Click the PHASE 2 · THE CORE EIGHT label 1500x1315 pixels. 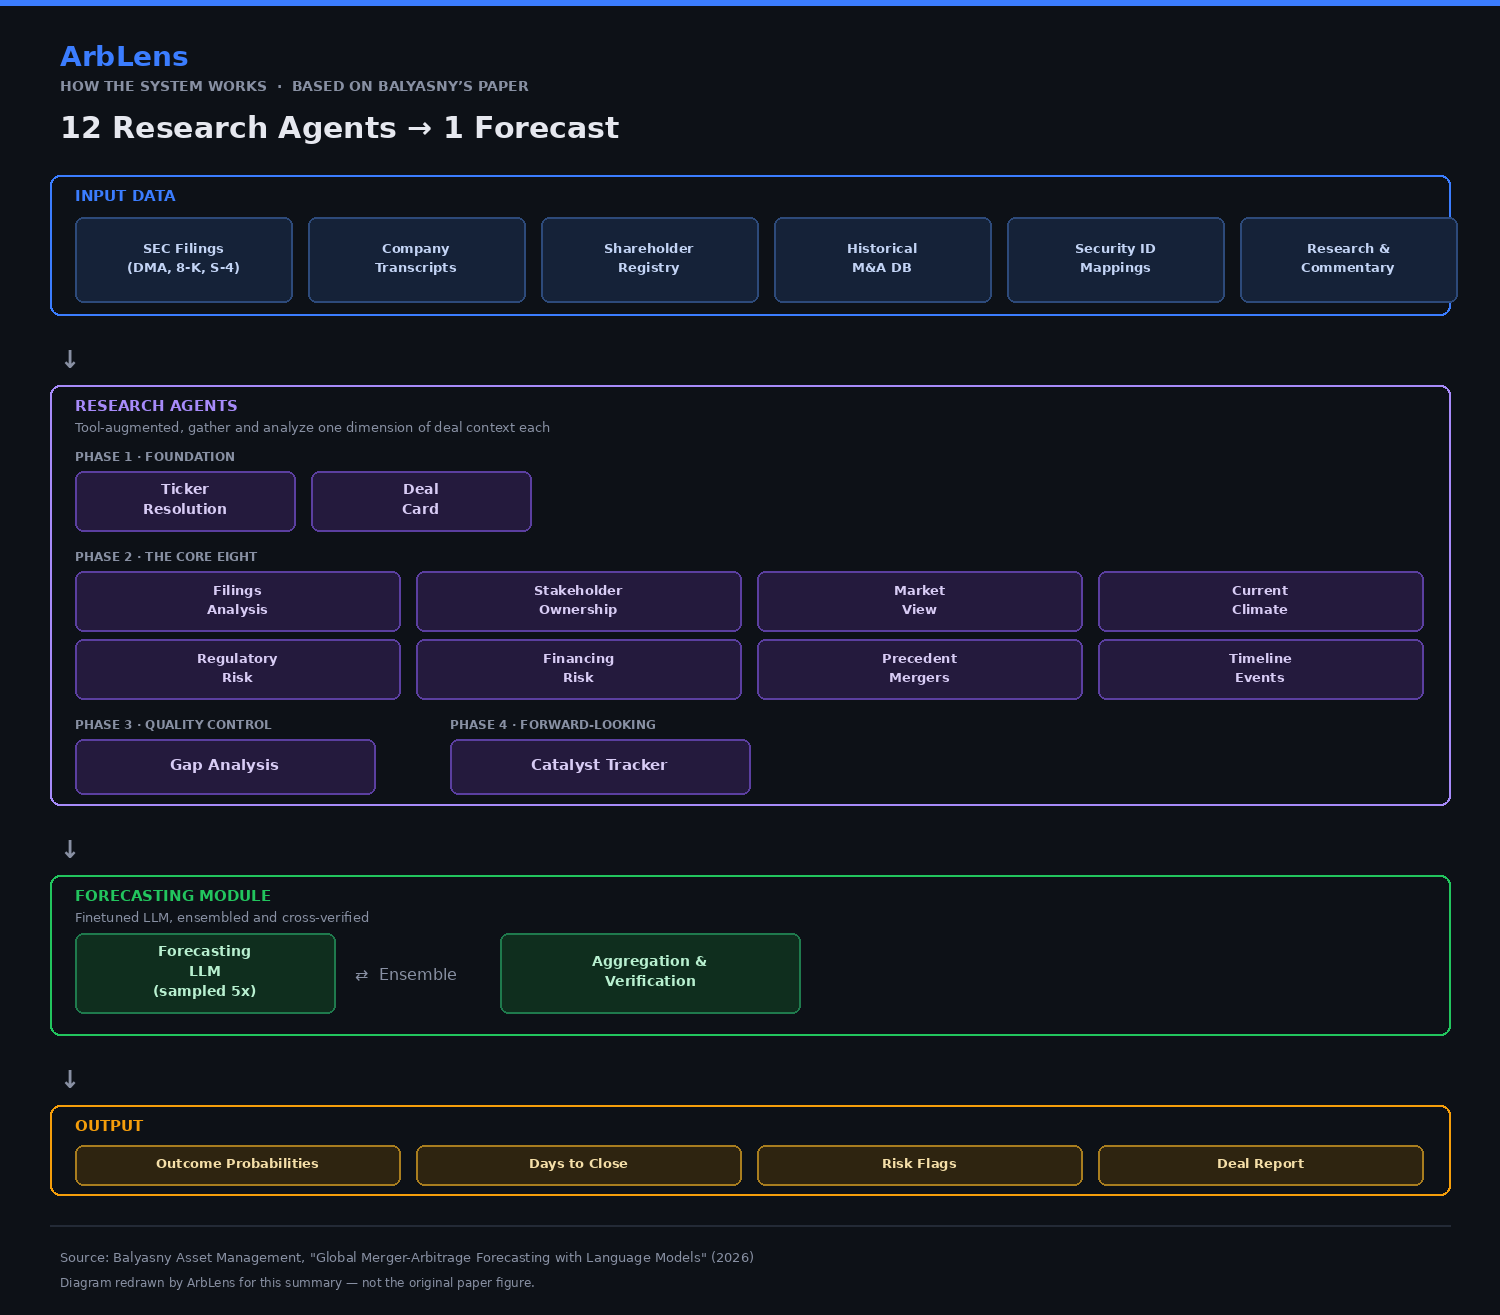(x=166, y=557)
